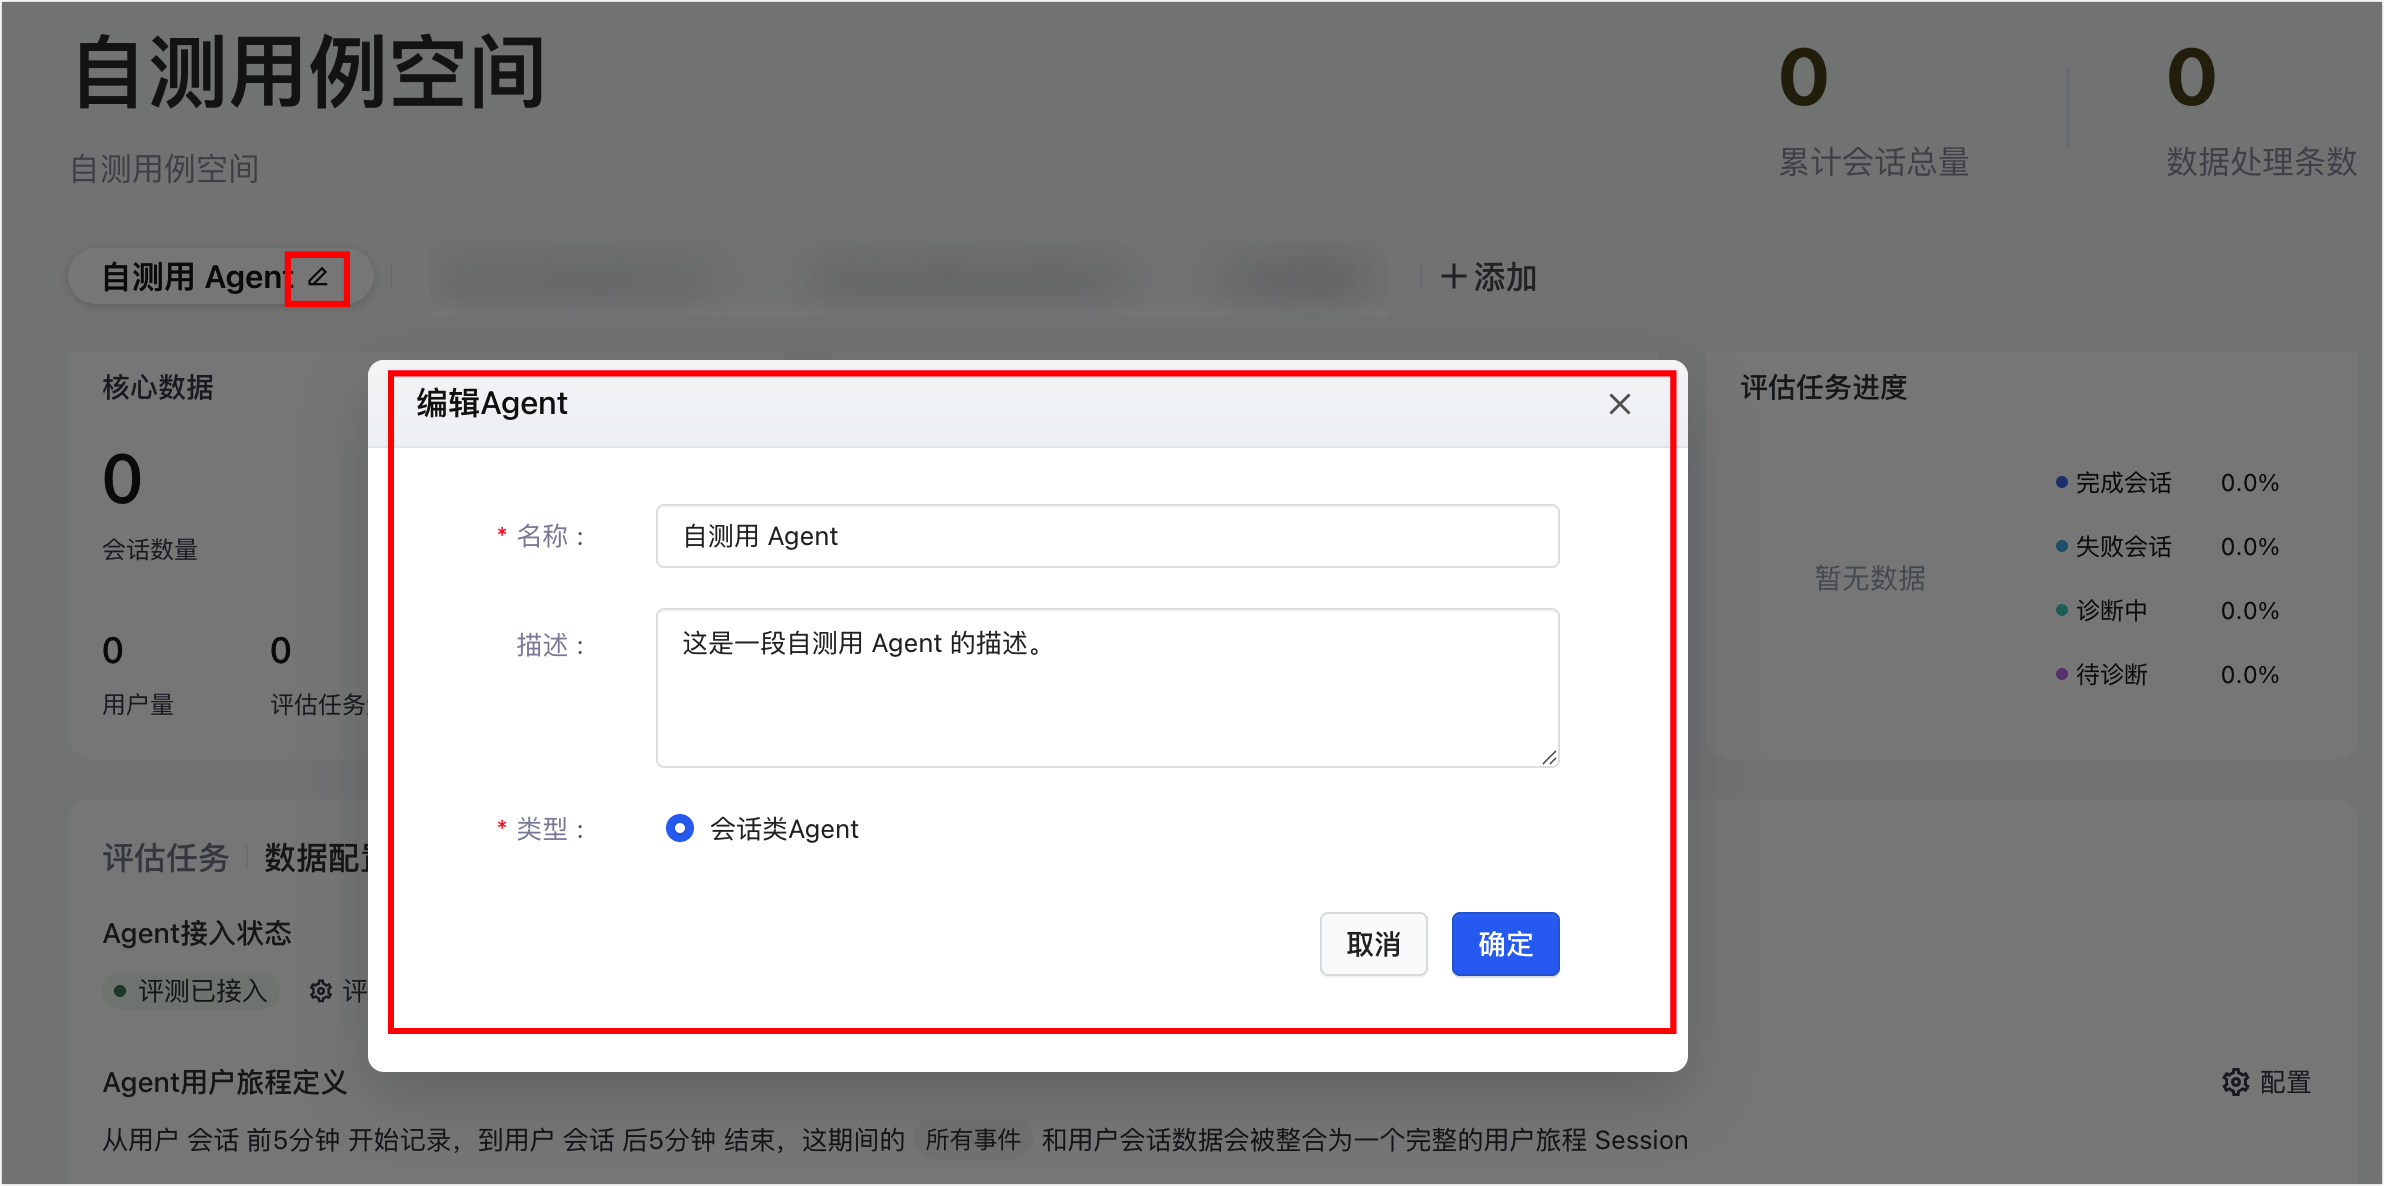Click the 名称 input field
This screenshot has width=2384, height=1186.
pyautogui.click(x=1107, y=536)
